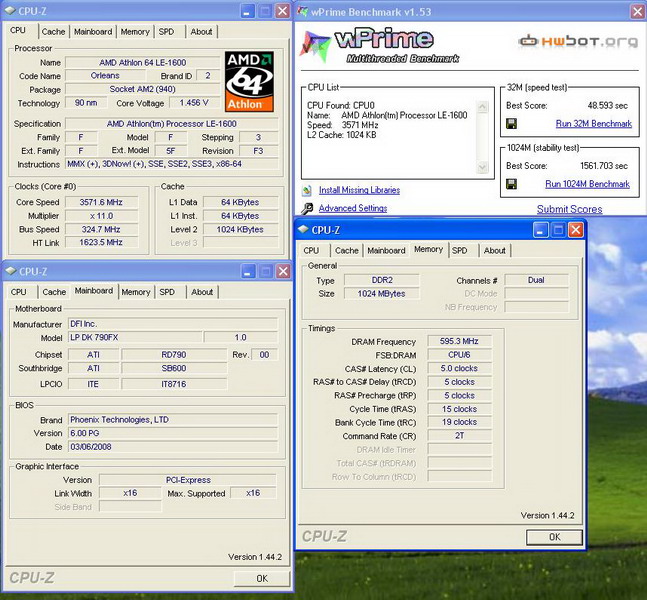
Task: Click CPU List scrollbar up arrow
Action: 482,107
